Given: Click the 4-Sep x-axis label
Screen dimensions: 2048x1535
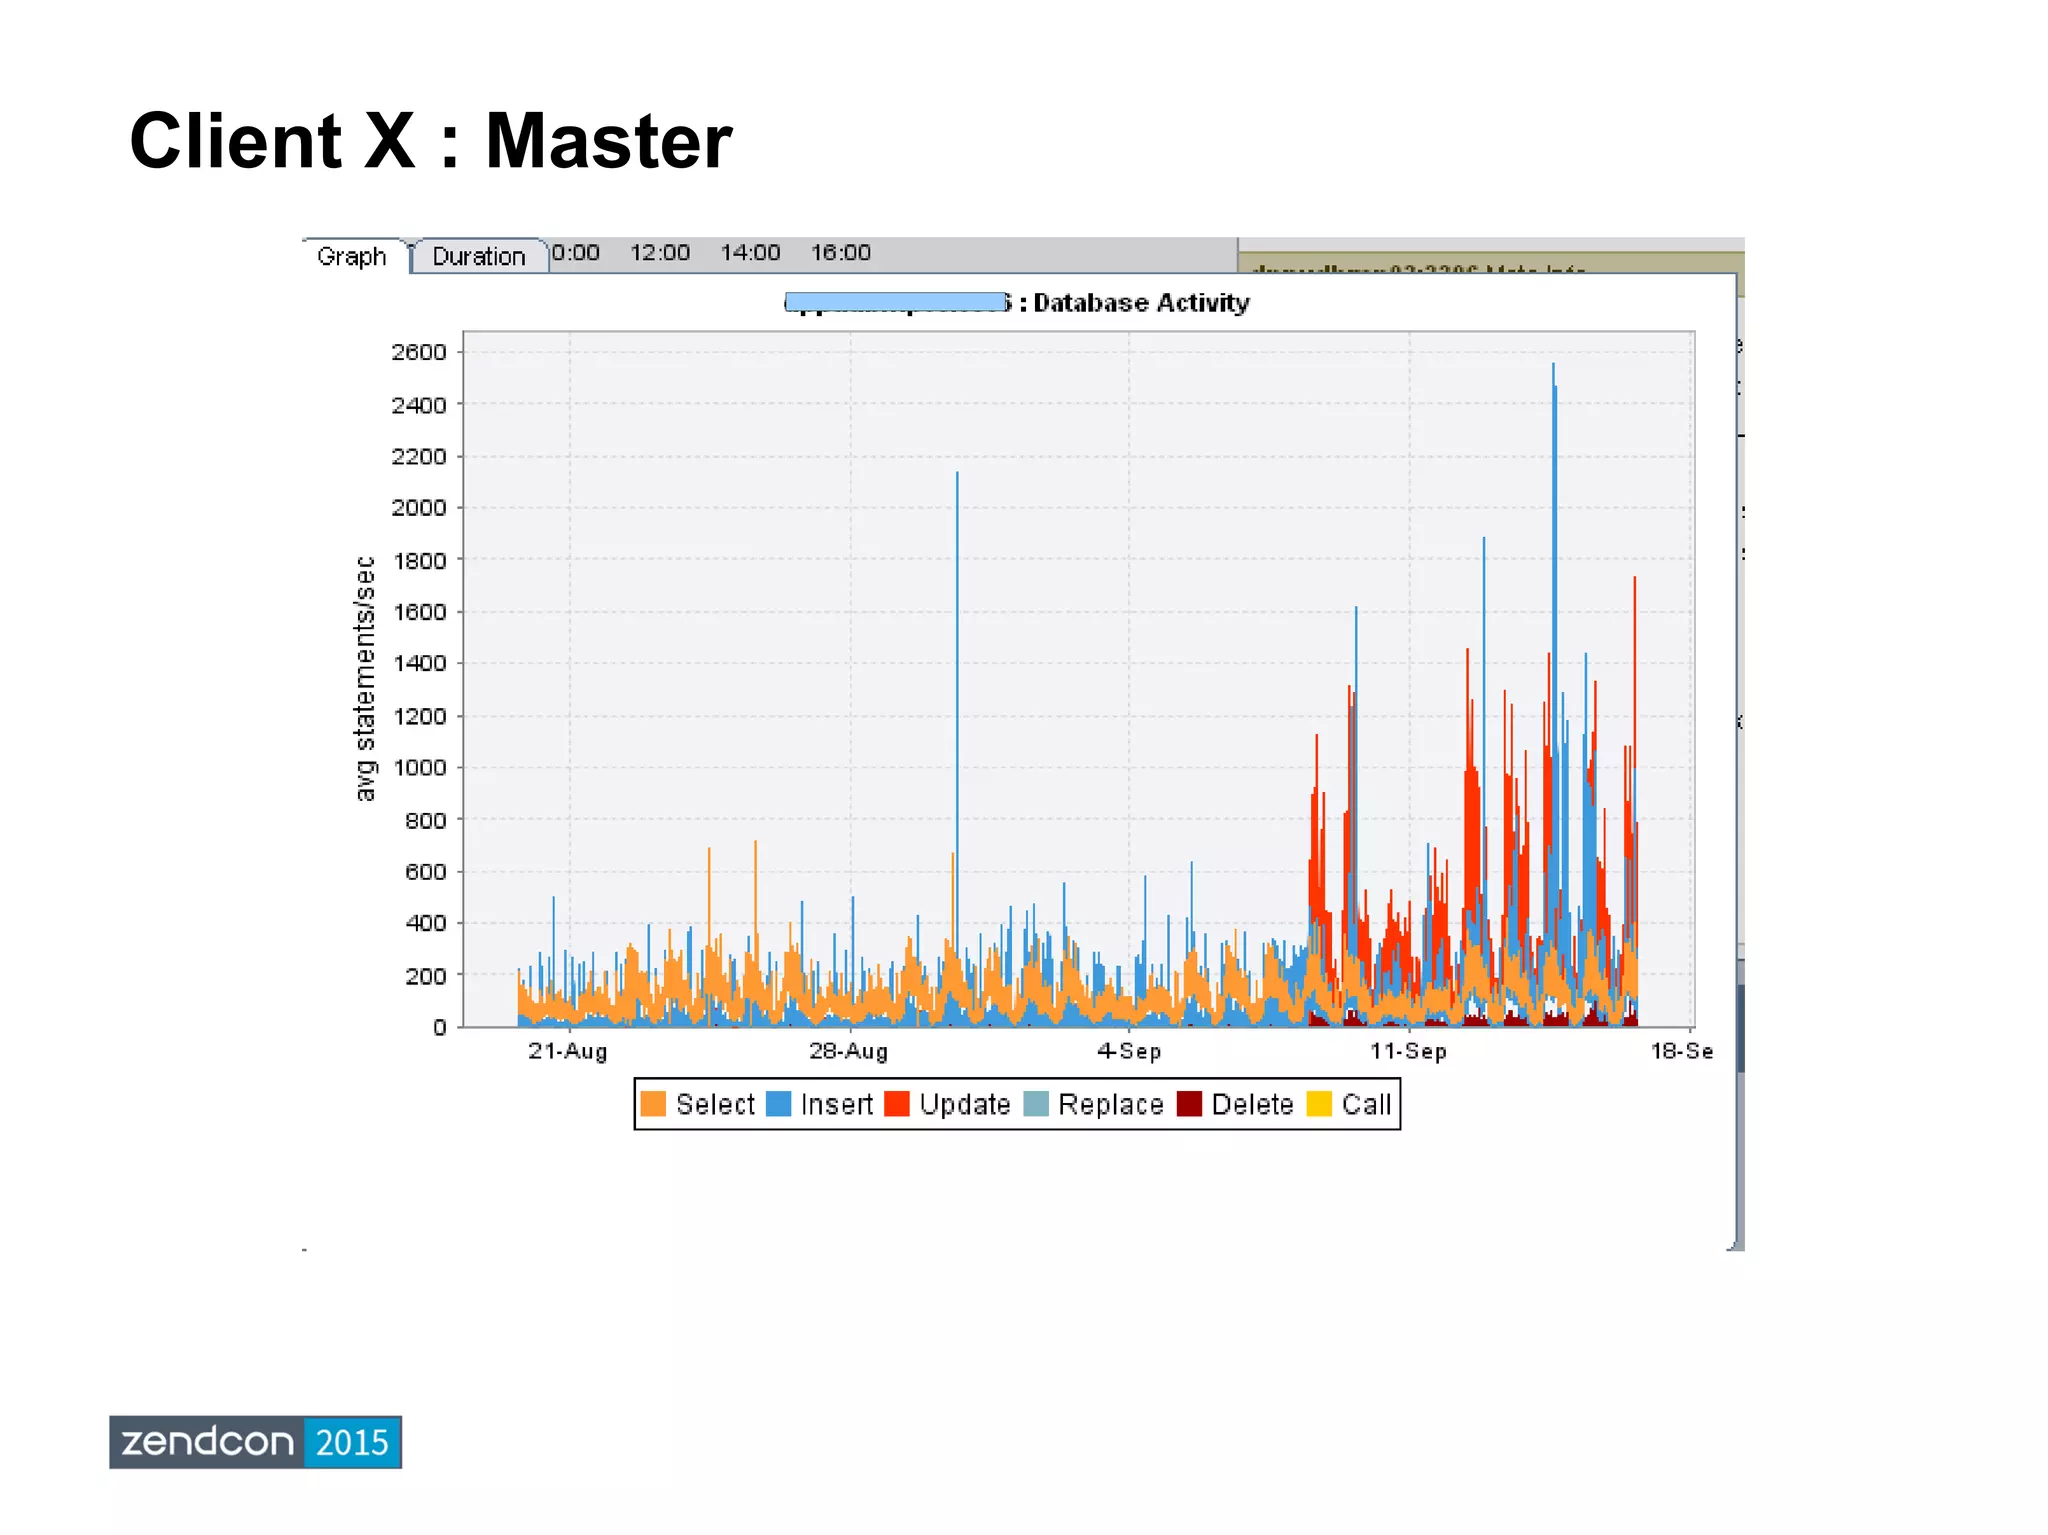Looking at the screenshot, I should 1129,1051.
